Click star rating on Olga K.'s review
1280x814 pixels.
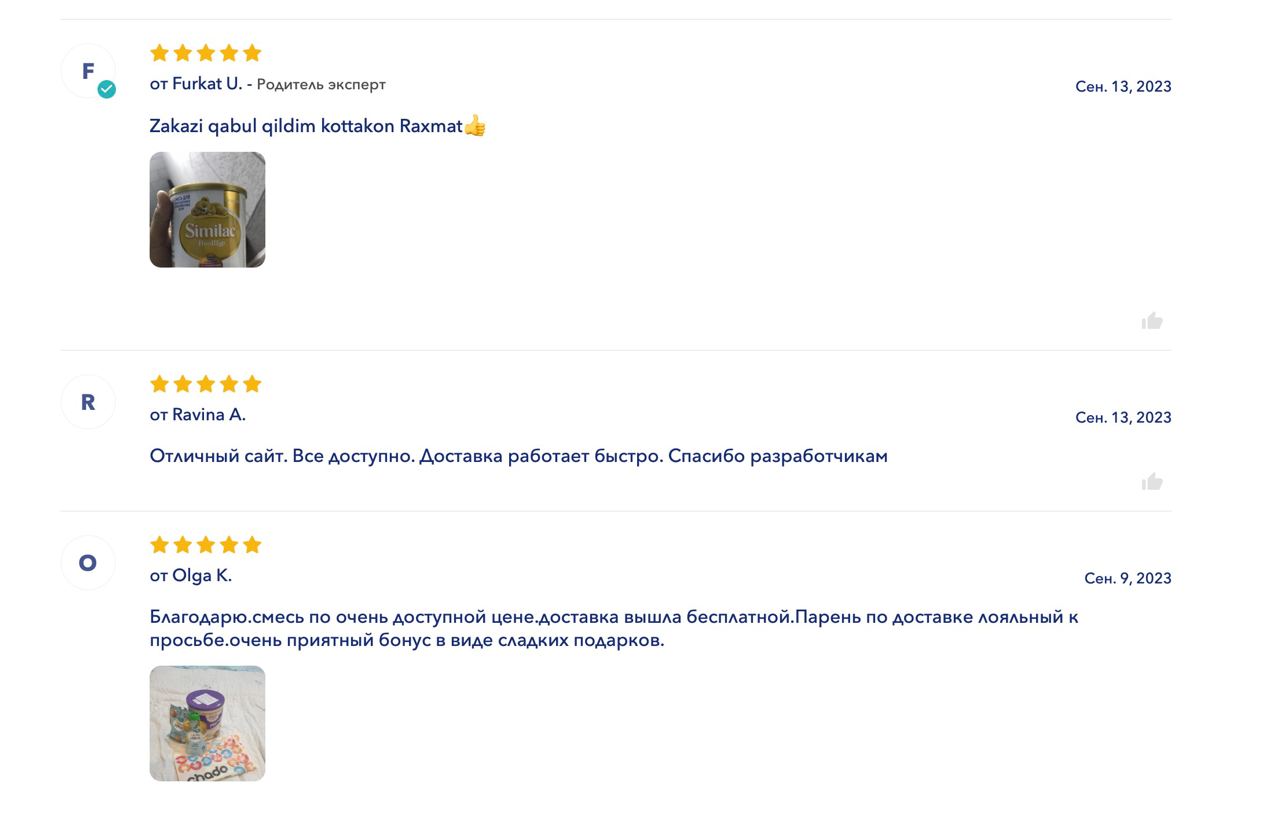206,545
